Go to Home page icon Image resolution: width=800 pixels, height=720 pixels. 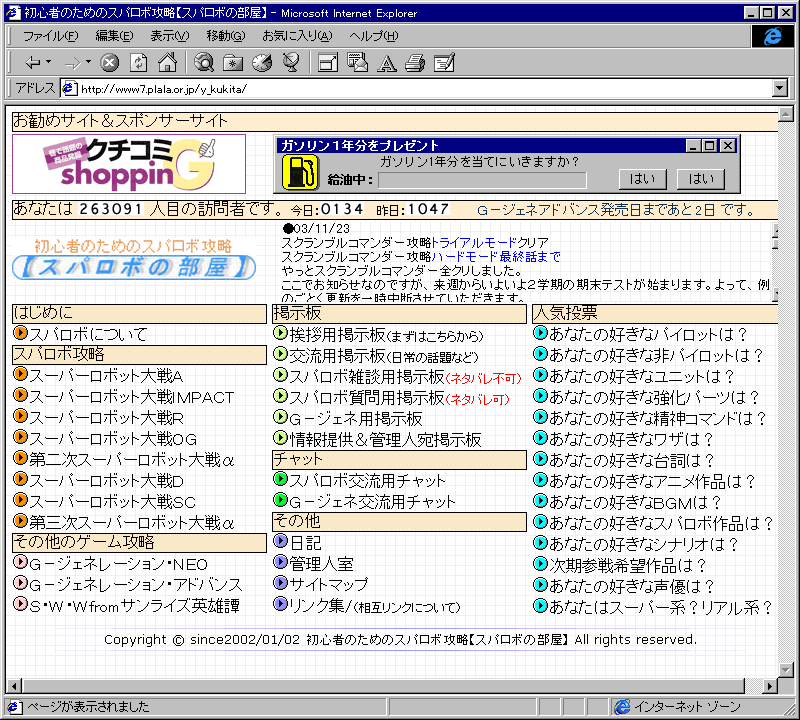[x=167, y=63]
